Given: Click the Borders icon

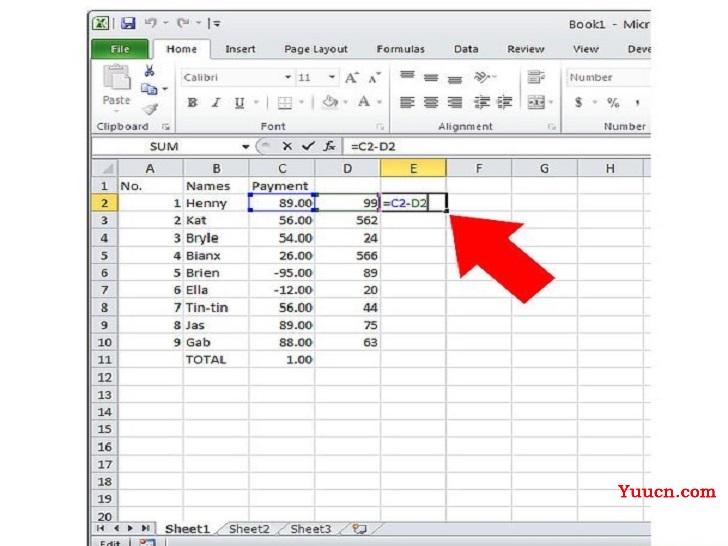Looking at the screenshot, I should 285,103.
